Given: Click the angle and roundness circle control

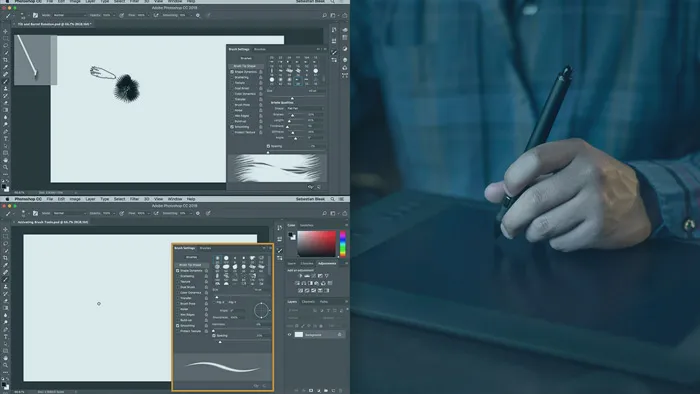Looking at the screenshot, I should 262,310.
